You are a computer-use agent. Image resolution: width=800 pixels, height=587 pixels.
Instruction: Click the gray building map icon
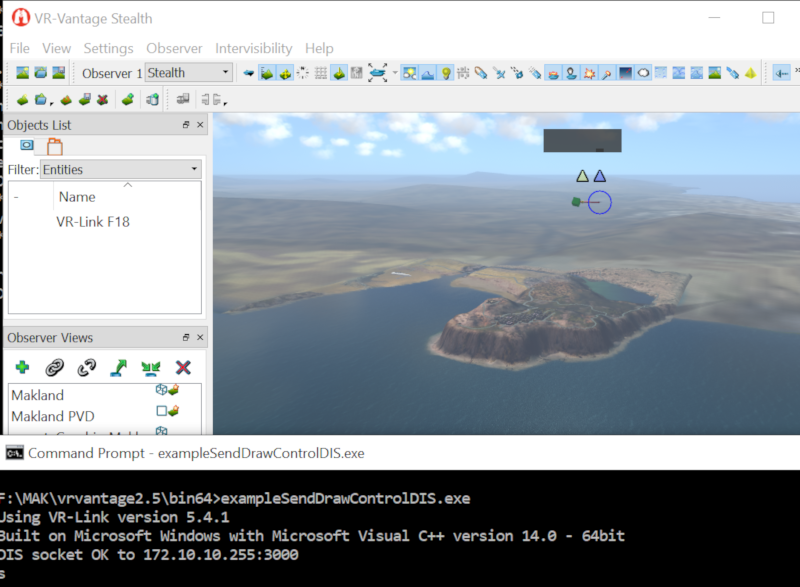[357, 73]
